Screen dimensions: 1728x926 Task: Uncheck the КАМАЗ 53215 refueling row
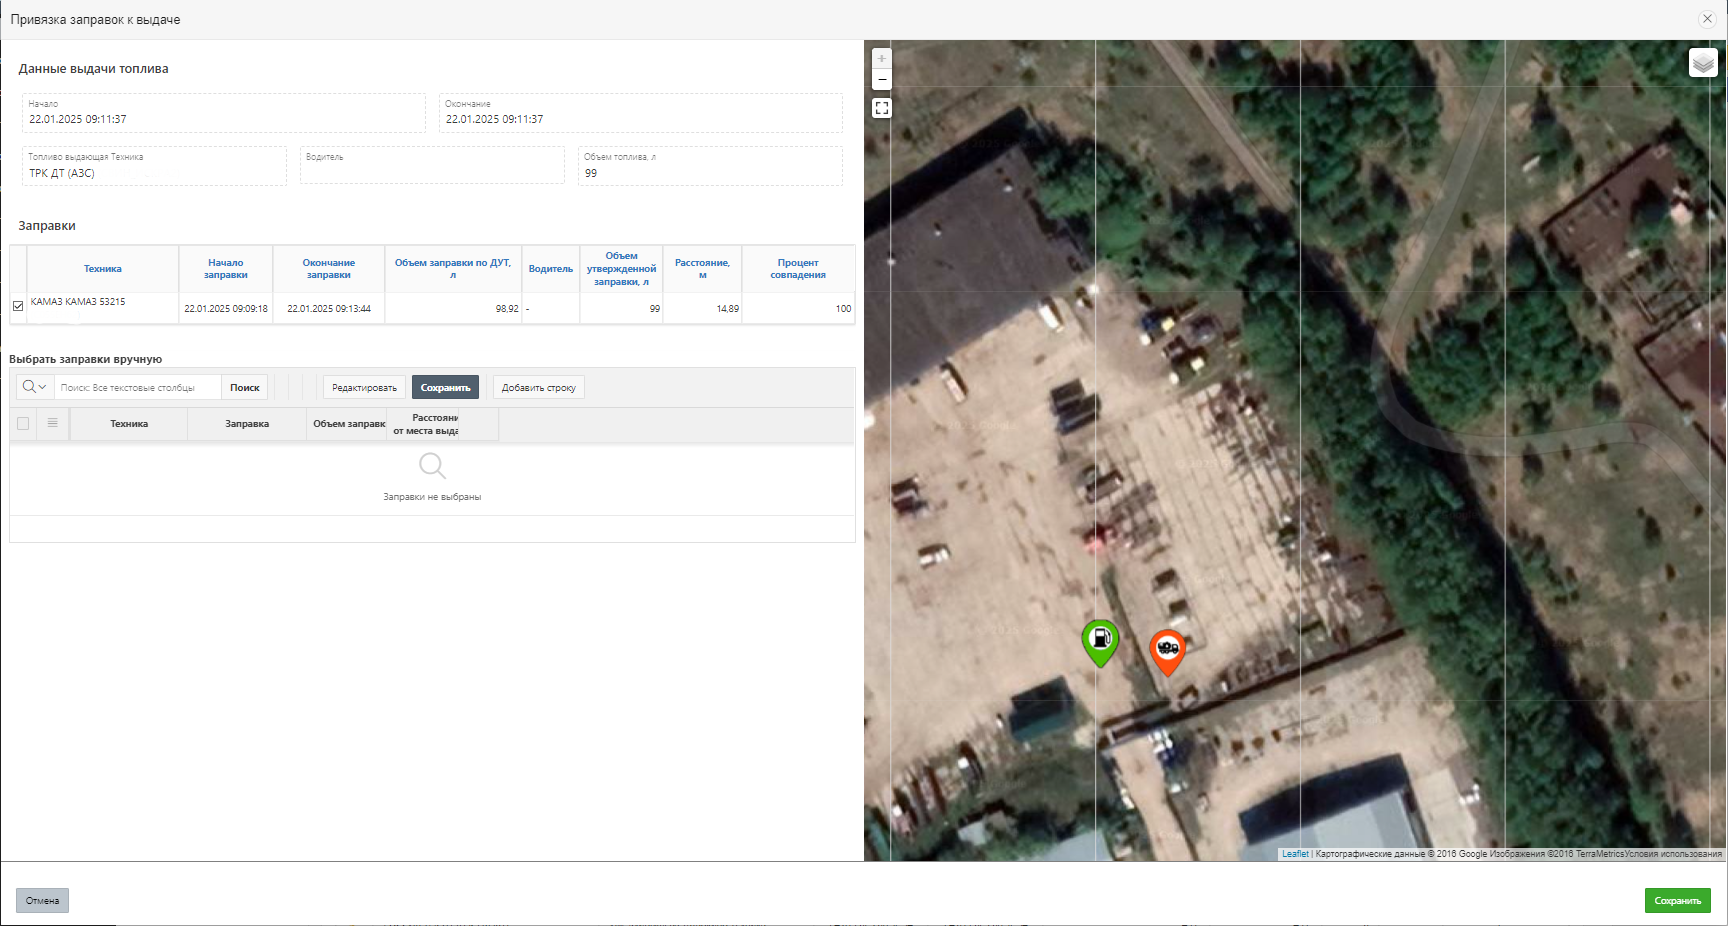point(18,306)
